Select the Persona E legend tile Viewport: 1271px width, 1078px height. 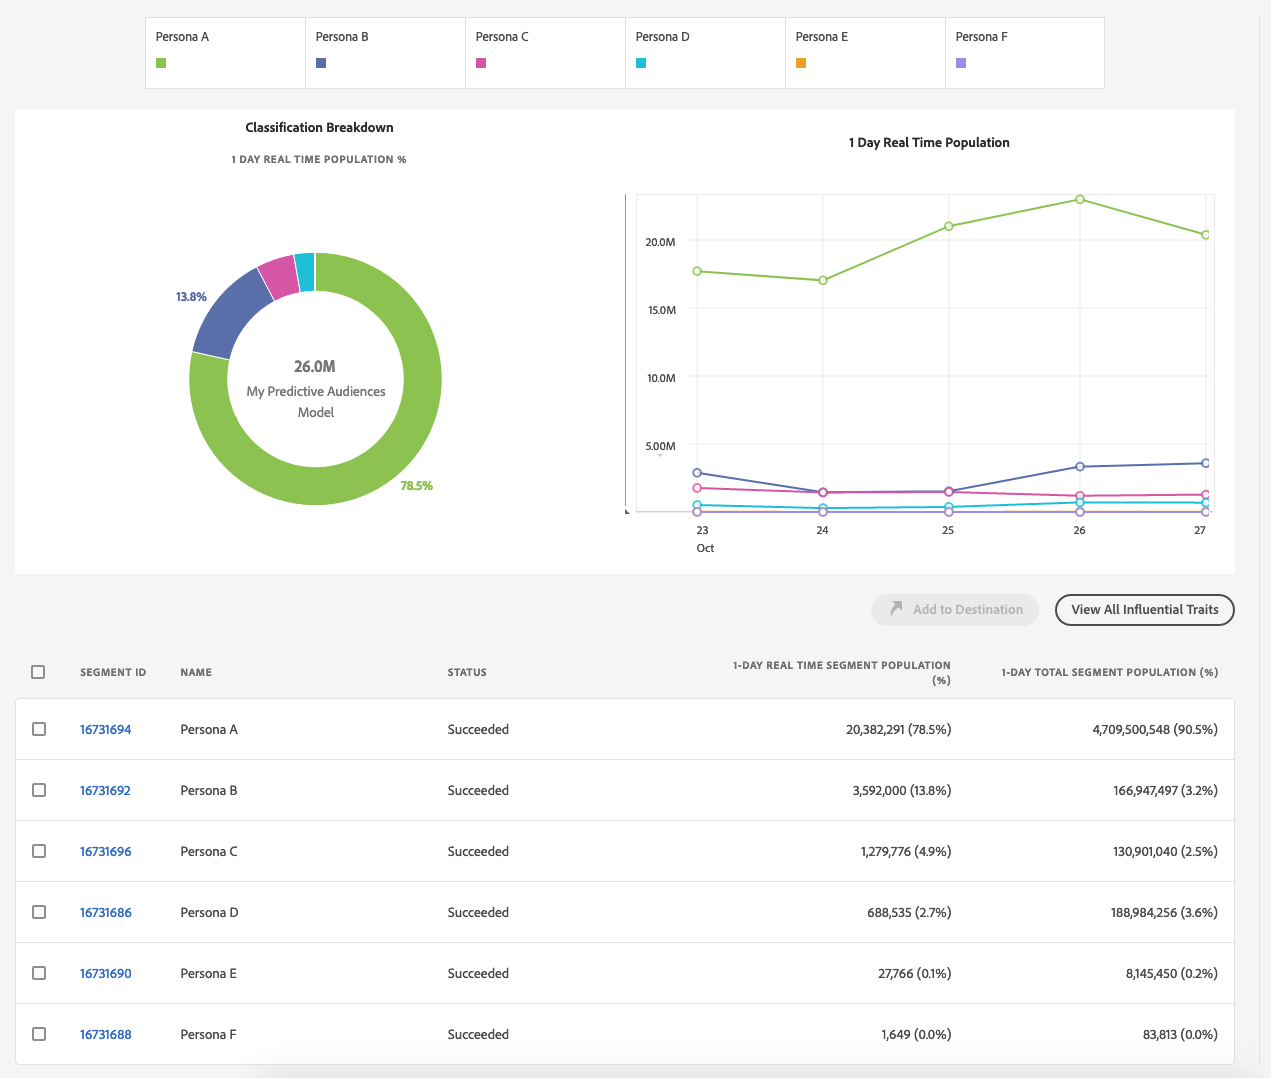(865, 53)
